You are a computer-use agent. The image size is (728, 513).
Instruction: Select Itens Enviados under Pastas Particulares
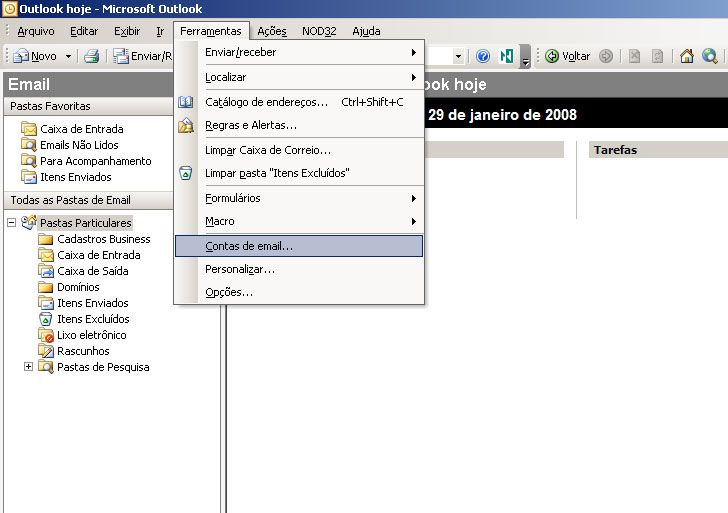click(x=83, y=303)
